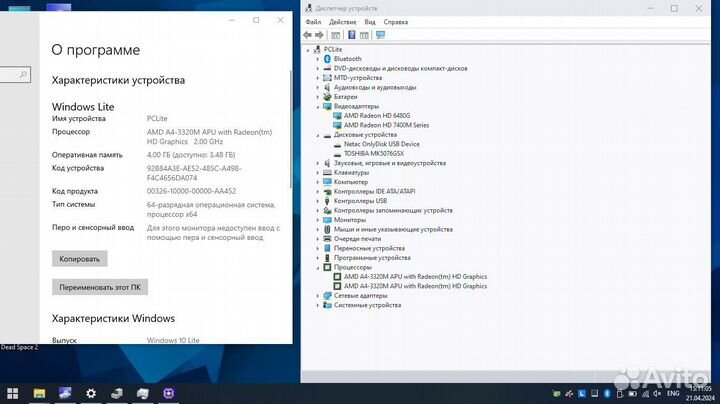Click the blue Help toolbar icon
The image size is (720, 404).
pos(352,35)
